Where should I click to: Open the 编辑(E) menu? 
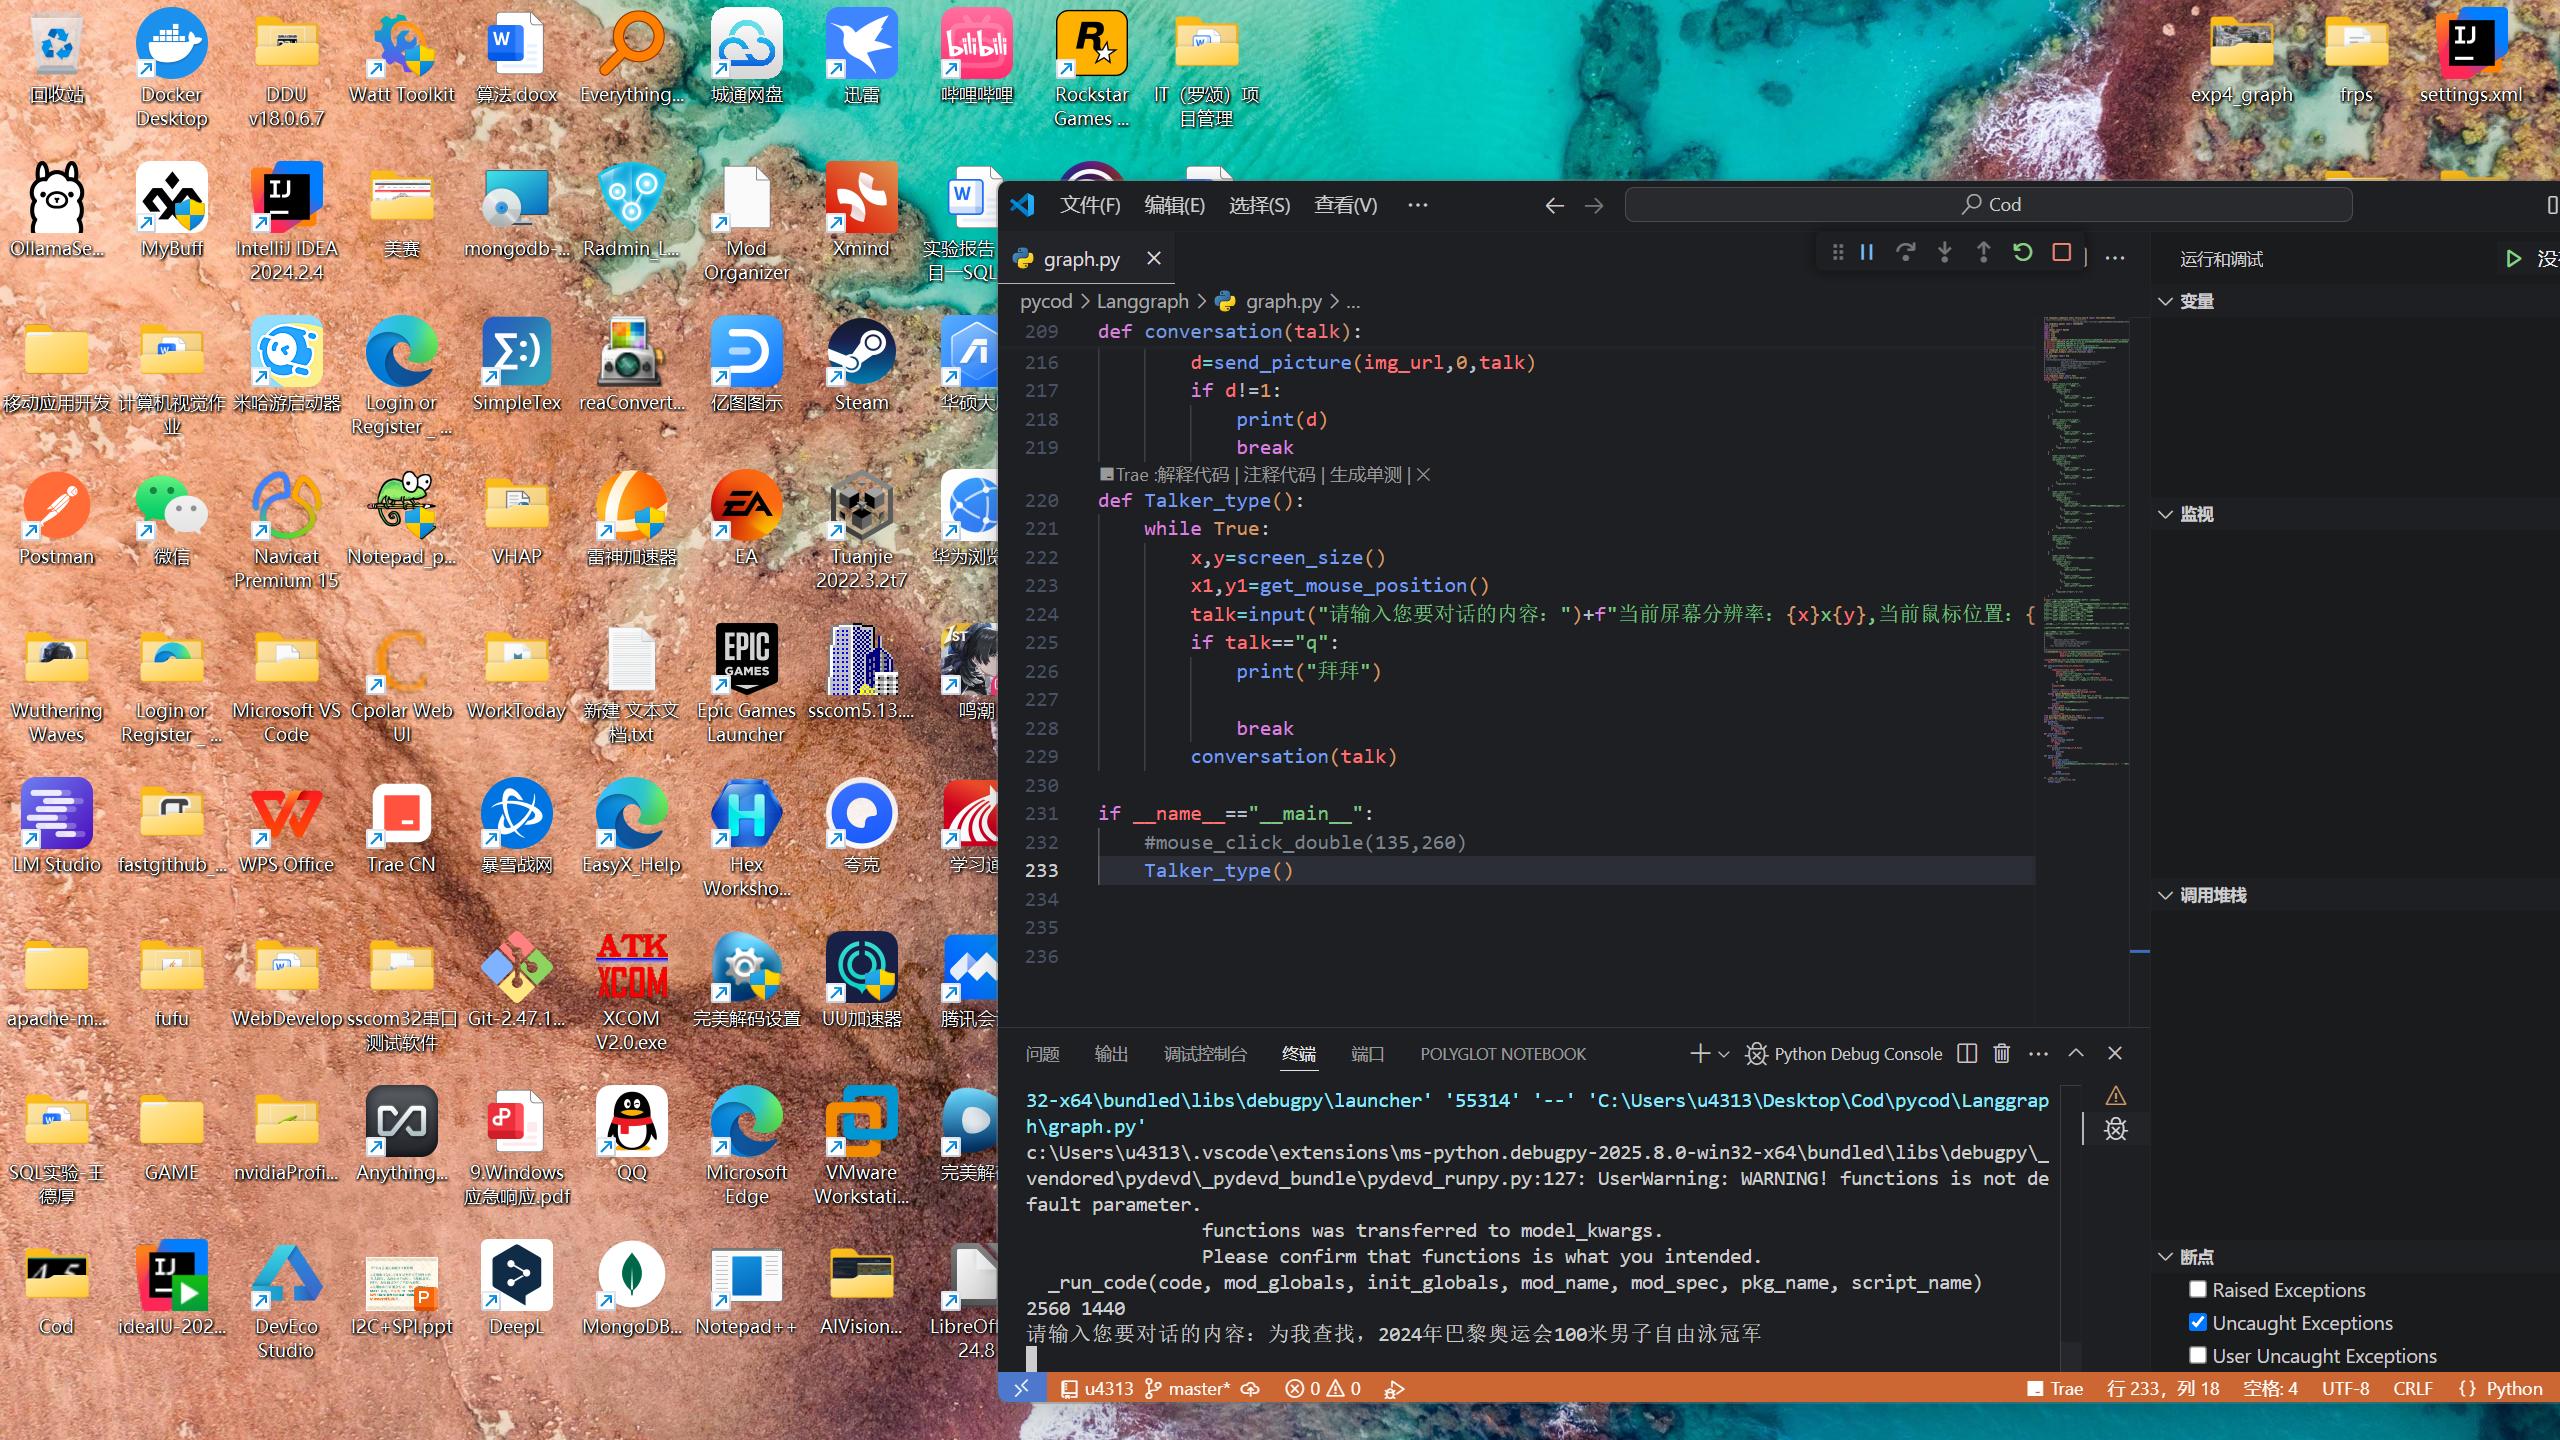[1174, 205]
